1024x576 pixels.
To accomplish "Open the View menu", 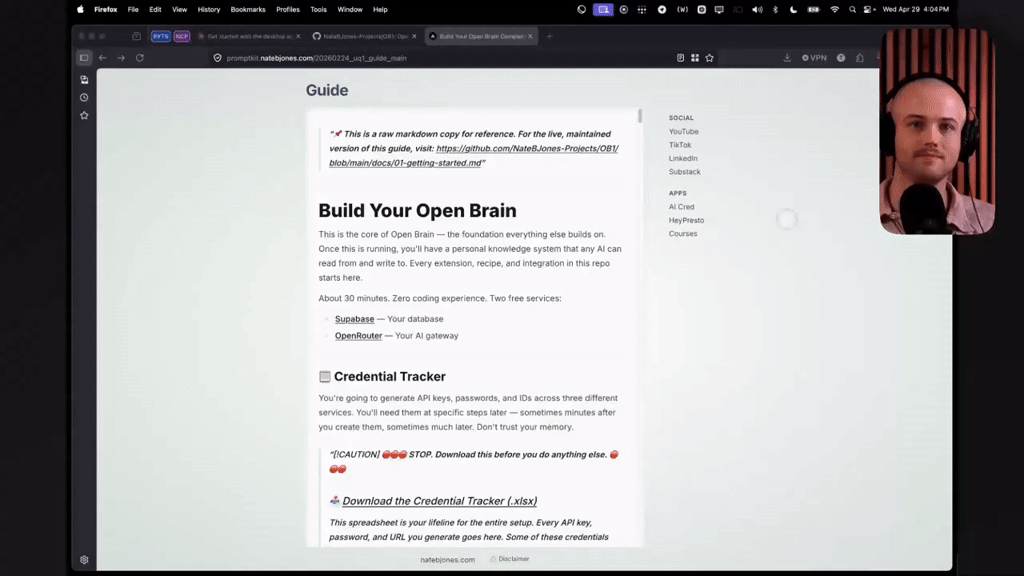I will point(180,10).
